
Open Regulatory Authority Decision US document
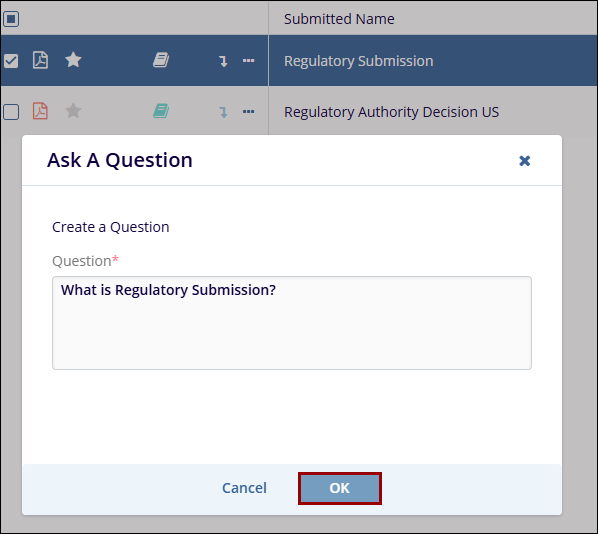(391, 112)
